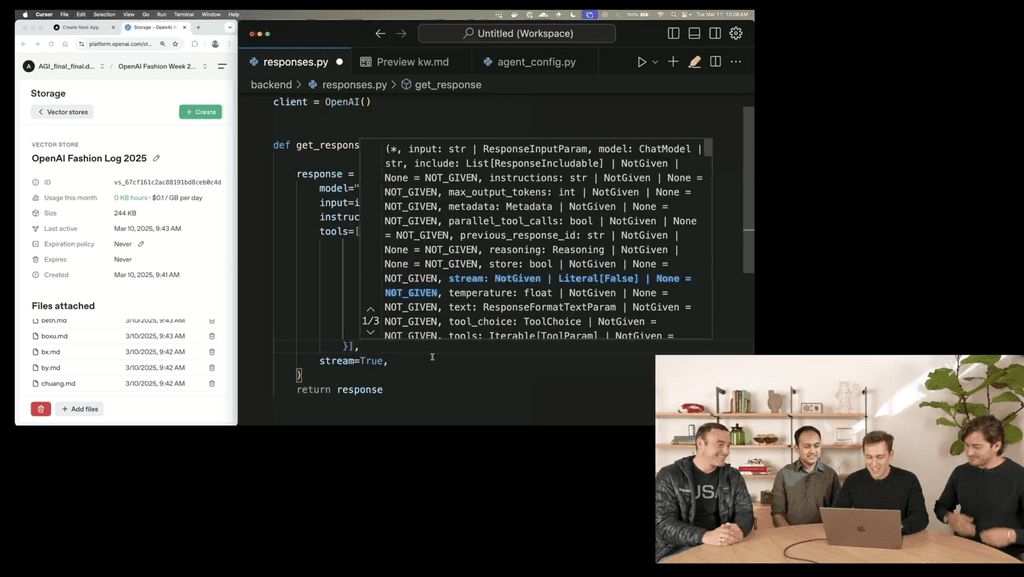Click the red delete vector store icon

coord(40,409)
